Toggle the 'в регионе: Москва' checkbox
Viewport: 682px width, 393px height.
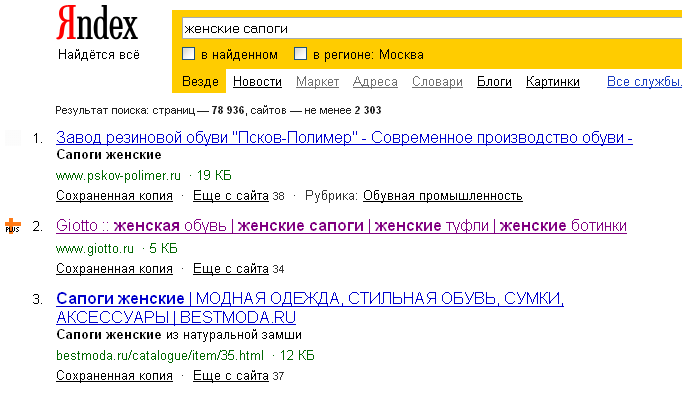tap(300, 54)
